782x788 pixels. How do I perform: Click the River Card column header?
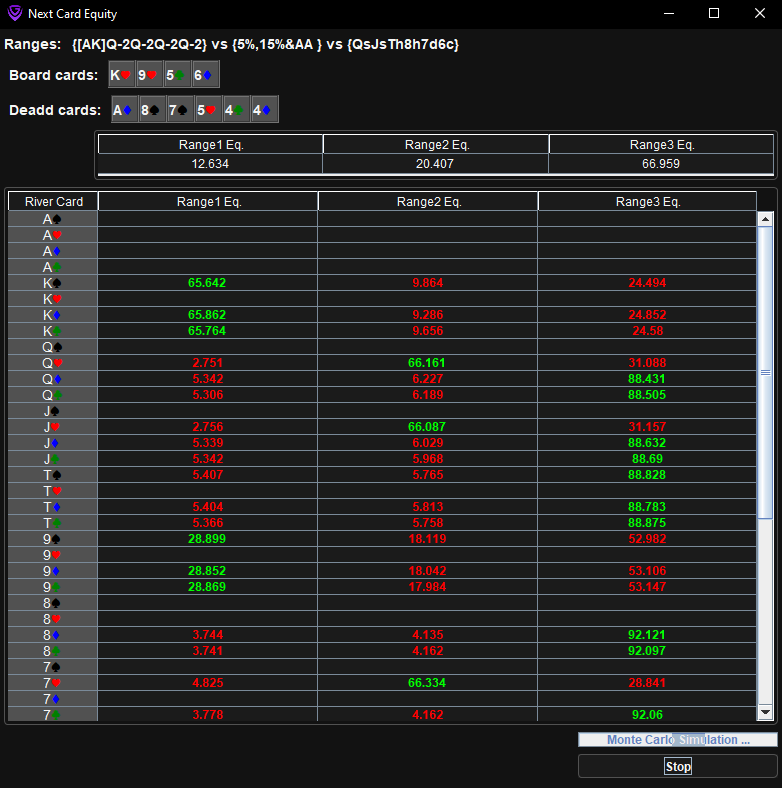pos(53,202)
